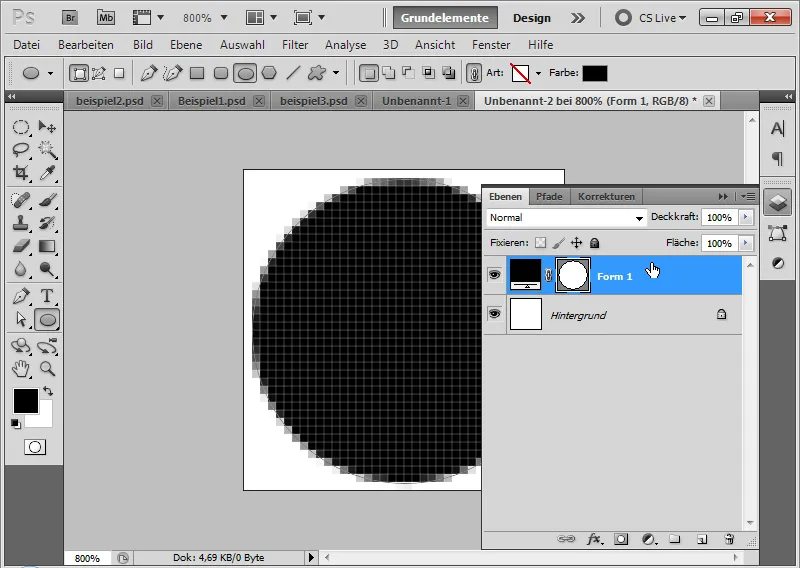Select the Clone Stamp tool
Viewport: 800px width, 568px height.
click(21, 223)
